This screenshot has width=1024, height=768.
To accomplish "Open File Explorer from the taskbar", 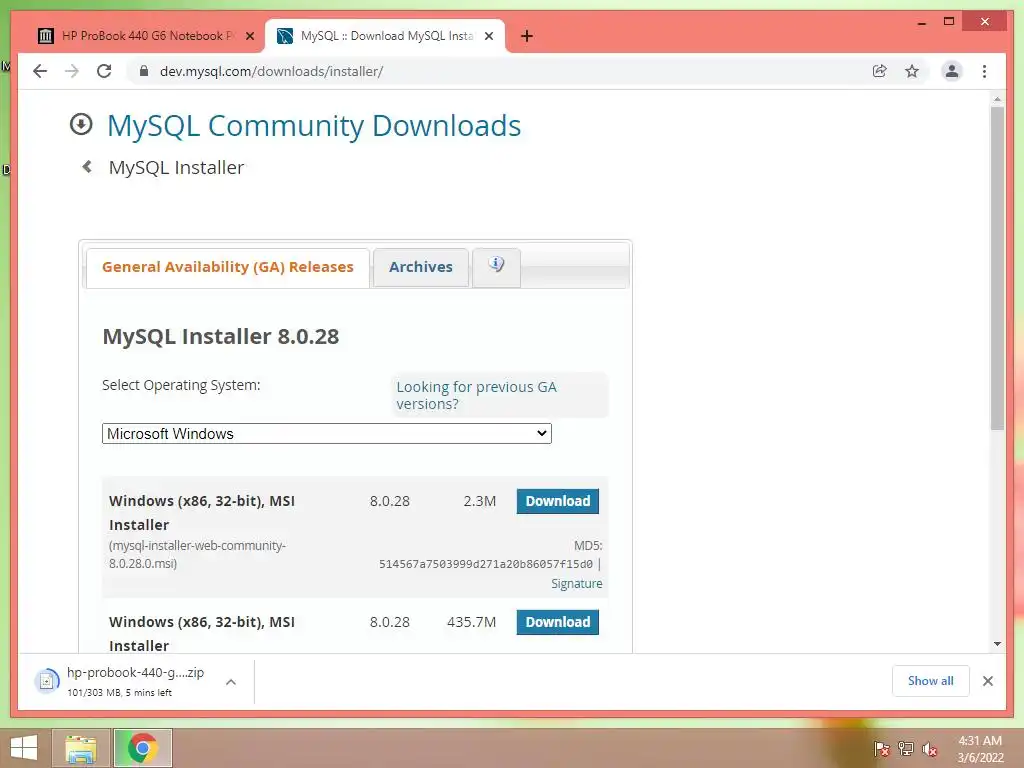I will tap(81, 748).
